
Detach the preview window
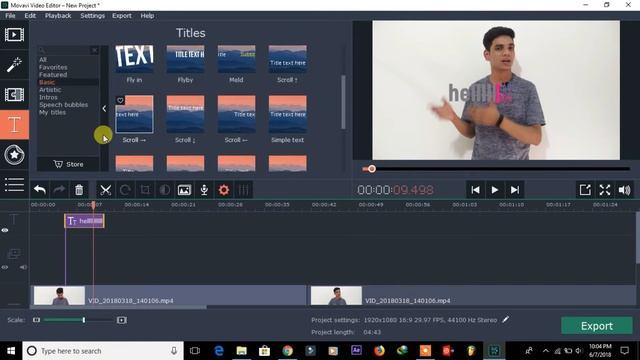coord(585,190)
